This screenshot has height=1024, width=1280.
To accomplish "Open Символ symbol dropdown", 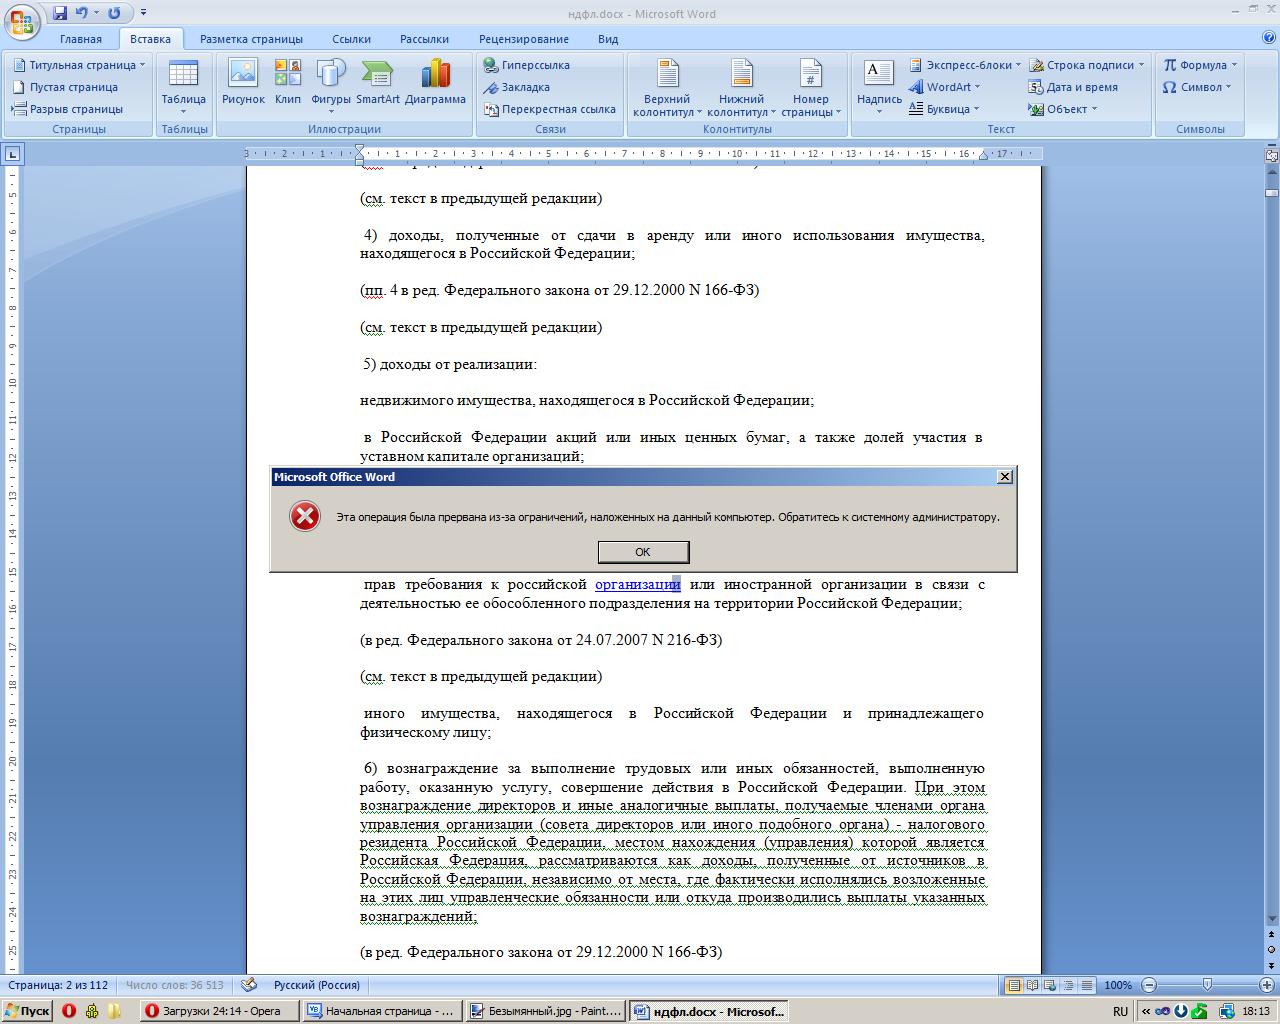I will point(1197,87).
